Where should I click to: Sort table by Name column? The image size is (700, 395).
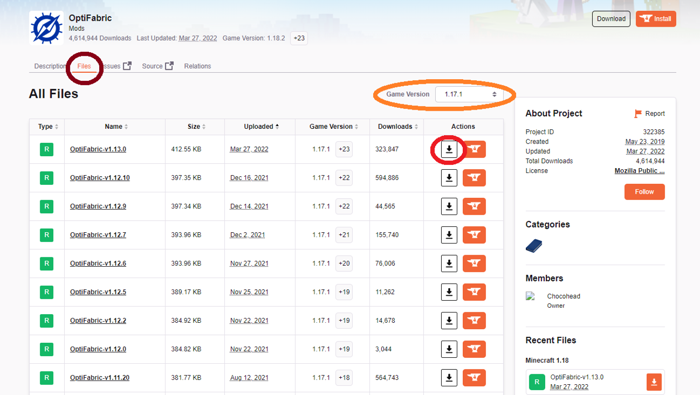(x=116, y=127)
